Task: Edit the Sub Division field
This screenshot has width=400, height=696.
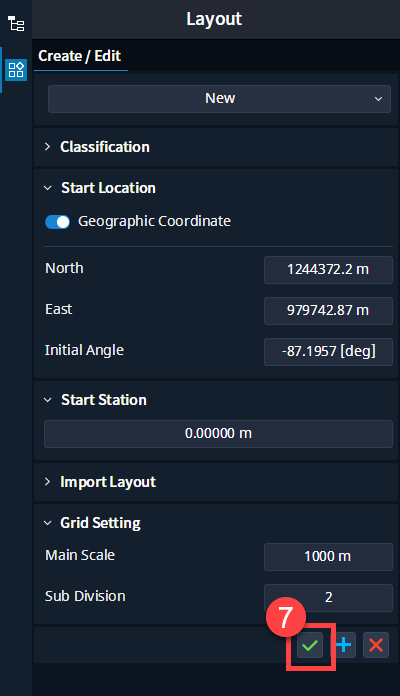Action: point(328,597)
